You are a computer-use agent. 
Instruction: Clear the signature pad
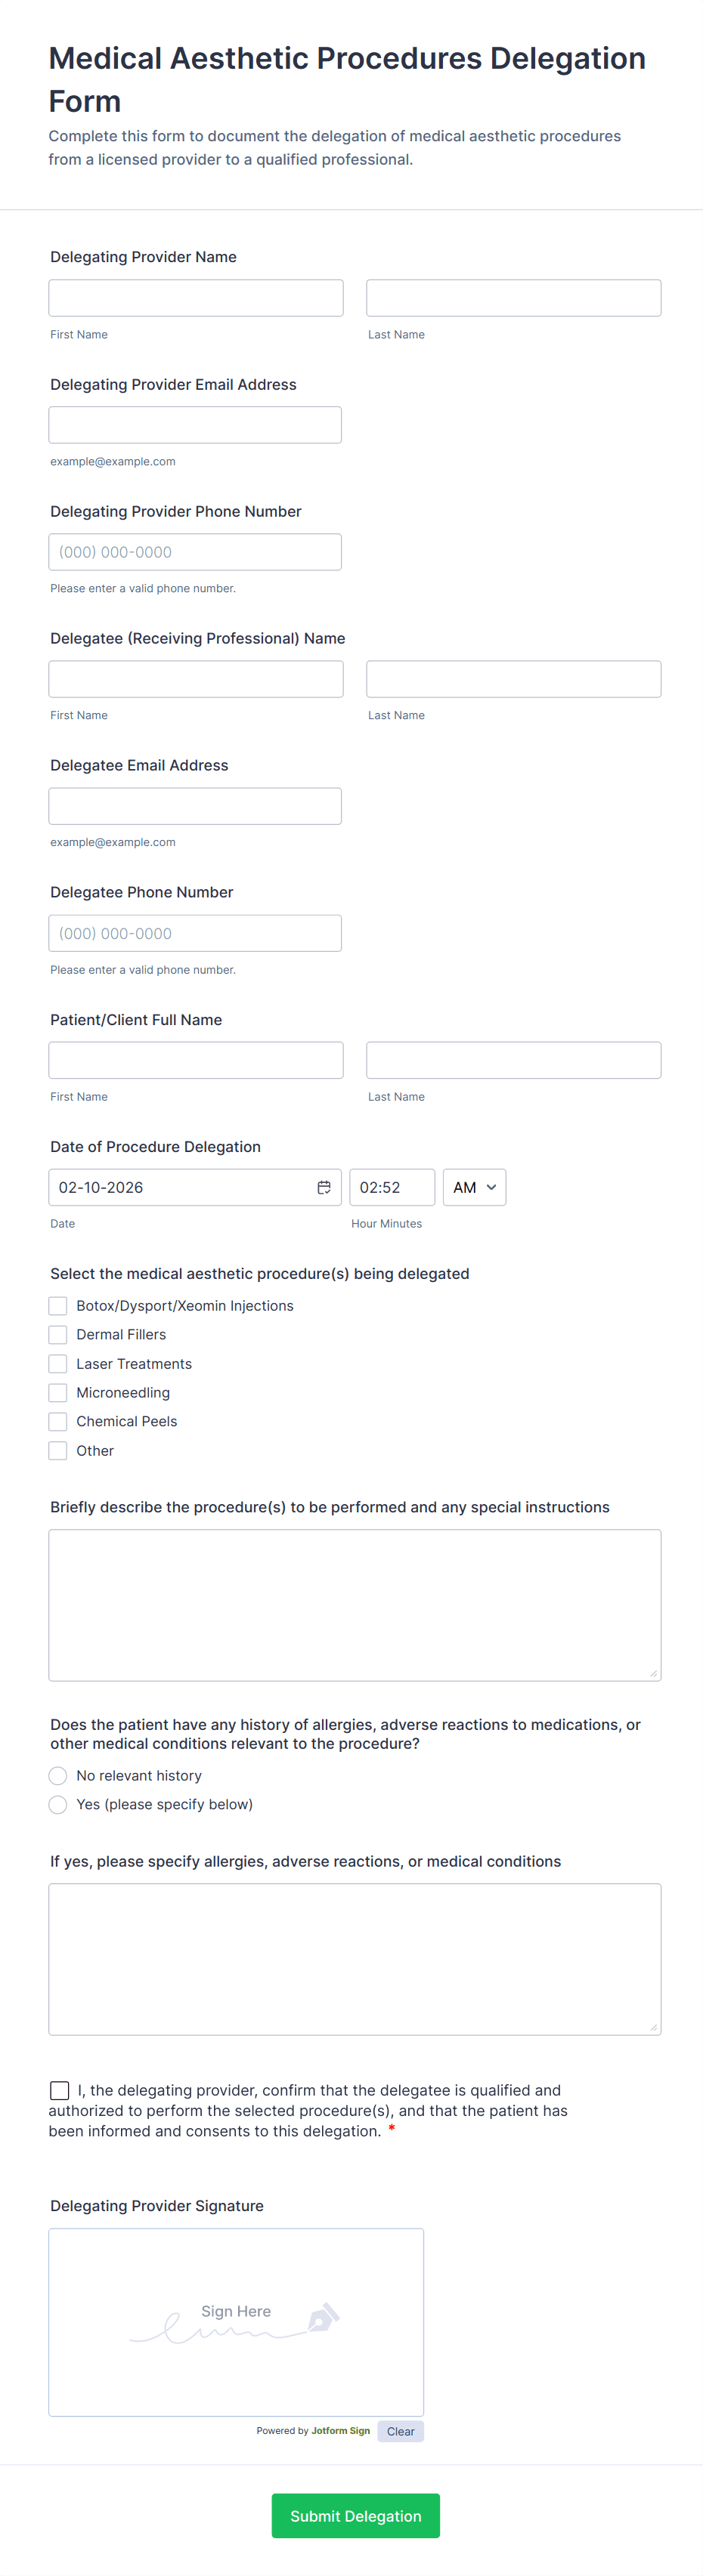400,2432
